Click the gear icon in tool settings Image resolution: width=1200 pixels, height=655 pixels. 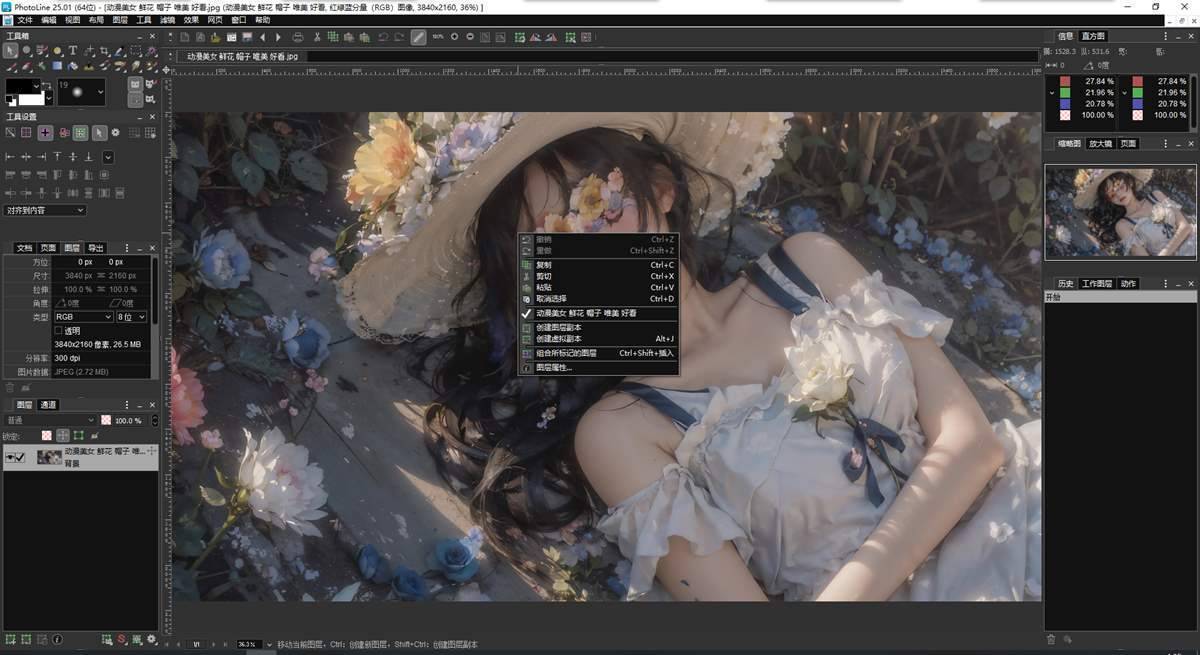pos(115,132)
